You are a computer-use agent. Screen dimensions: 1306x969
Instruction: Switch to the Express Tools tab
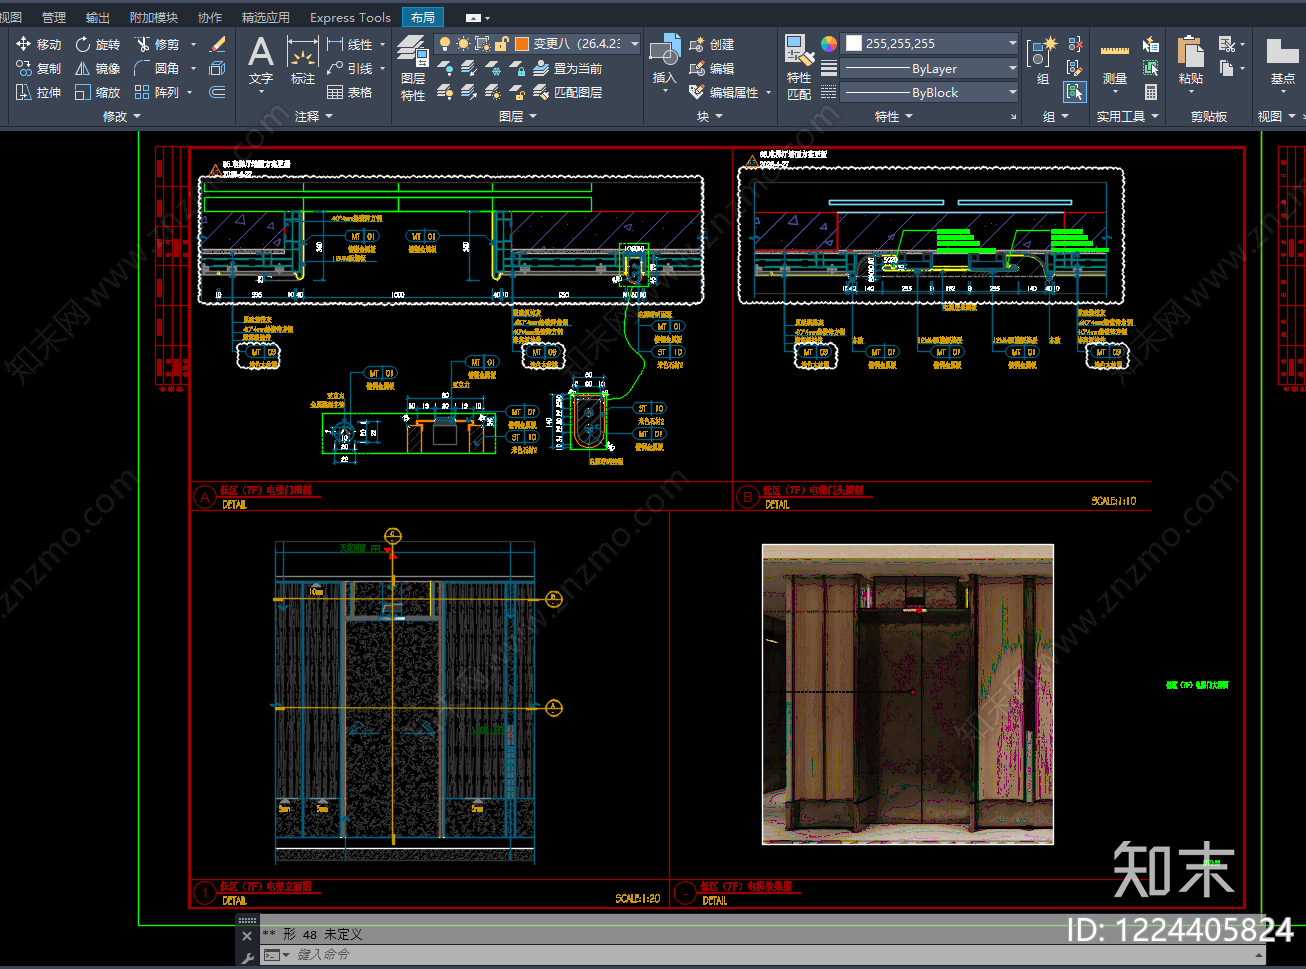(350, 17)
